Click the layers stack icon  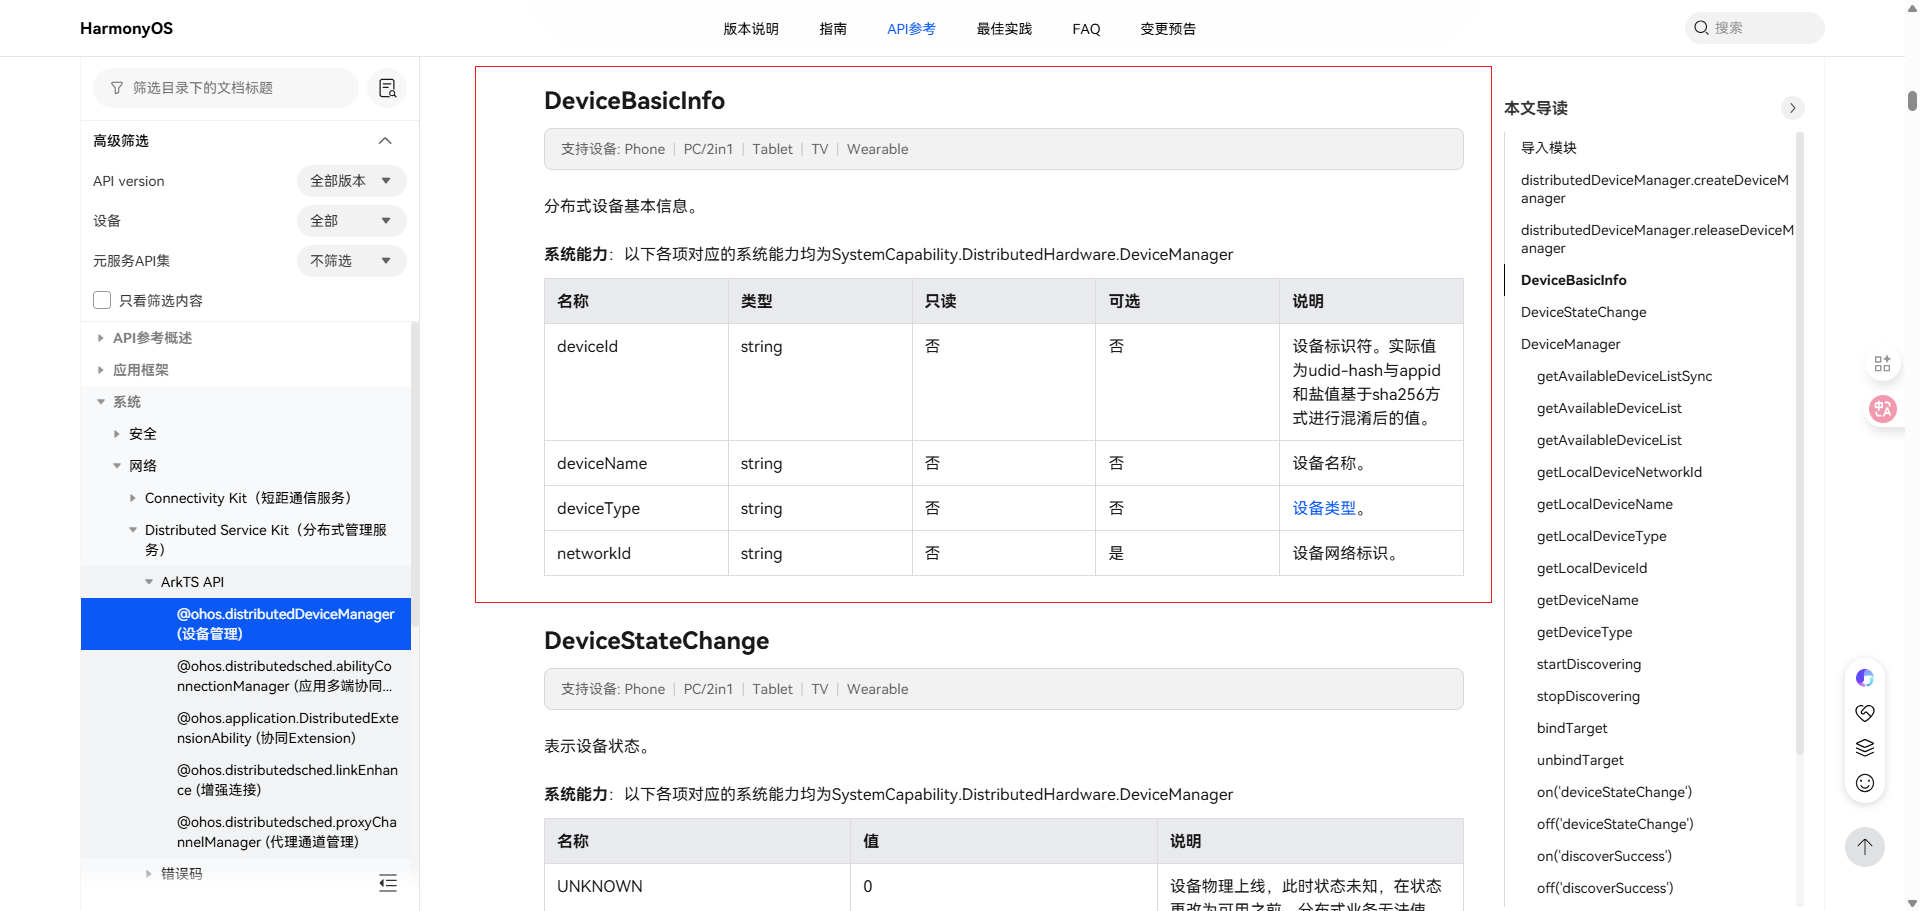click(1864, 748)
